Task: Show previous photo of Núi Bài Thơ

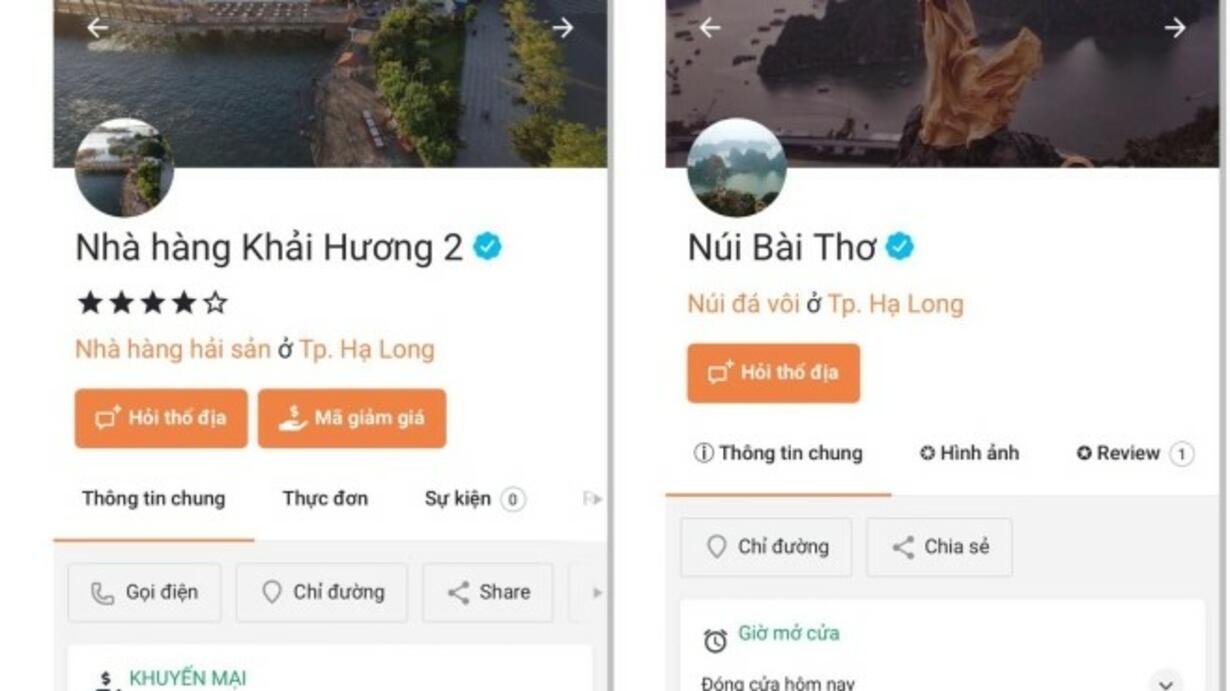Action: (710, 28)
